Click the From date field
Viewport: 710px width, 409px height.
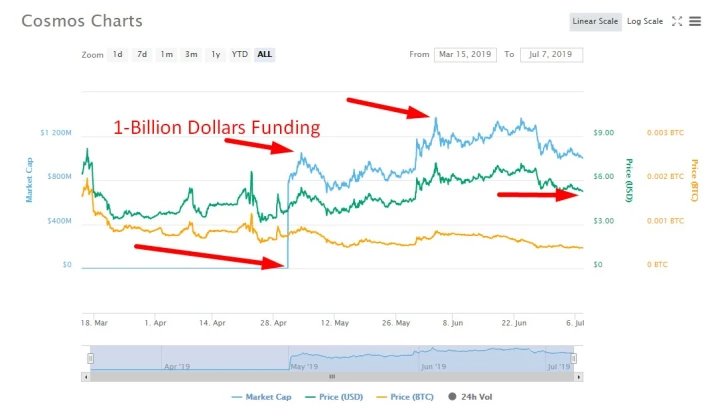pyautogui.click(x=465, y=54)
